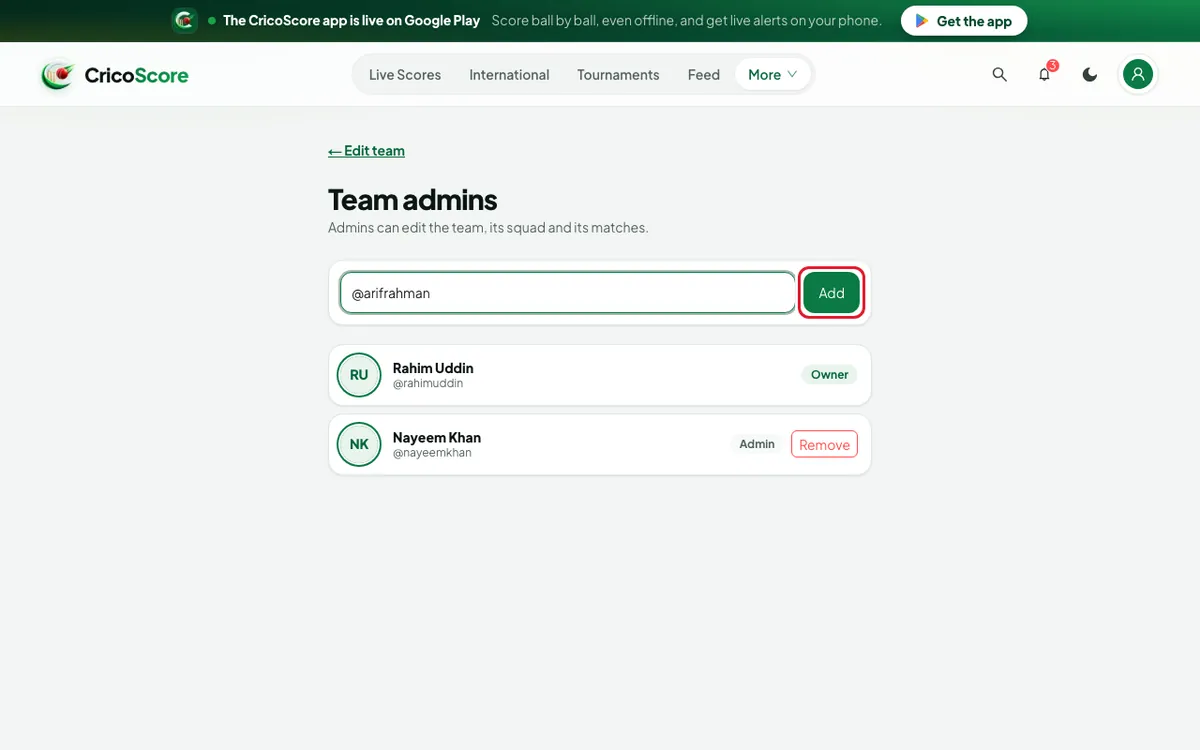This screenshot has height=750, width=1200.
Task: Click Rahim Uddin's RU avatar
Action: pyautogui.click(x=359, y=375)
